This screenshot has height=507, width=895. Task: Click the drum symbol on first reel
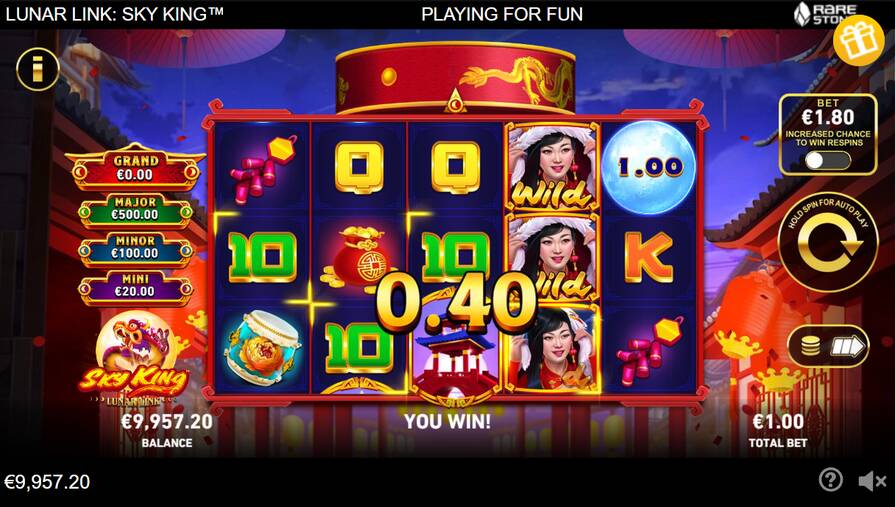pyautogui.click(x=261, y=348)
